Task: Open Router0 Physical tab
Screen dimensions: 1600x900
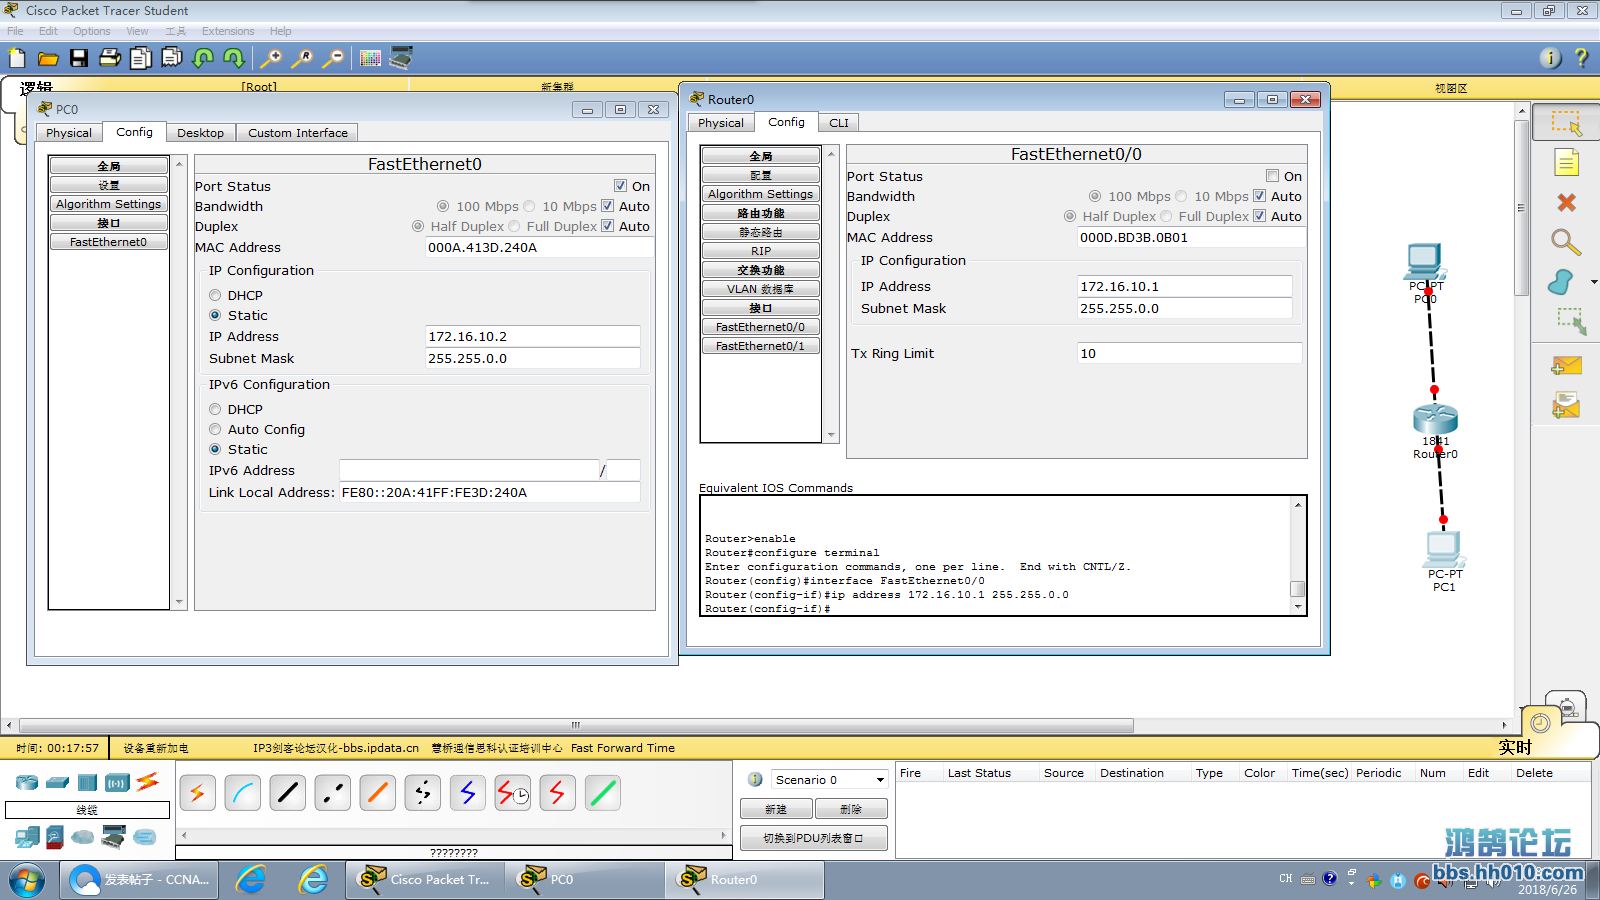Action: pyautogui.click(x=721, y=123)
